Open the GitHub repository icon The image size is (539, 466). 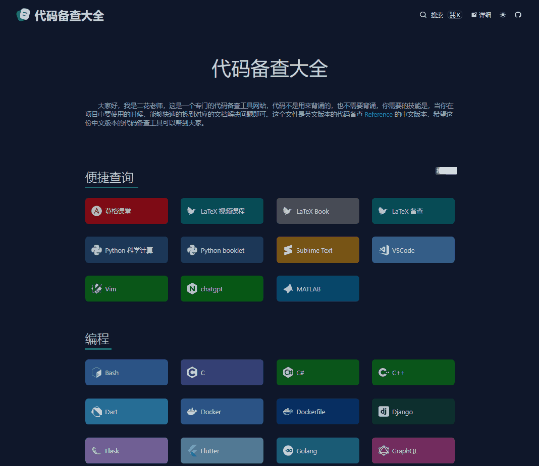coord(518,15)
